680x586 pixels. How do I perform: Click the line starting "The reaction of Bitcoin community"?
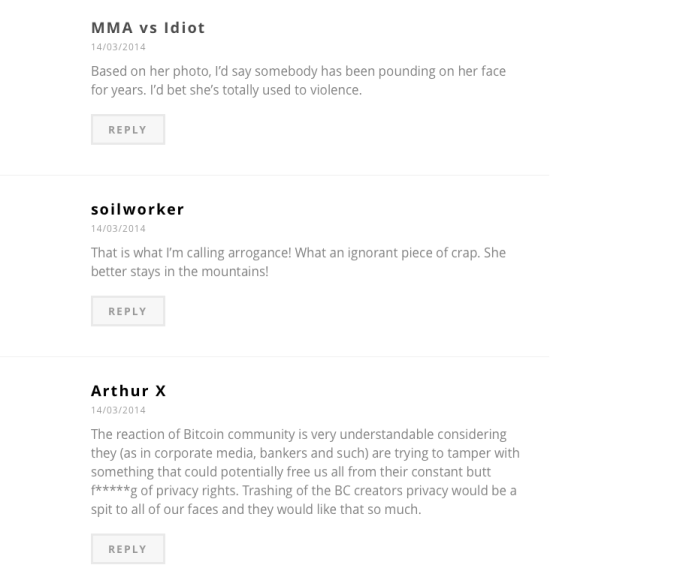coord(298,434)
